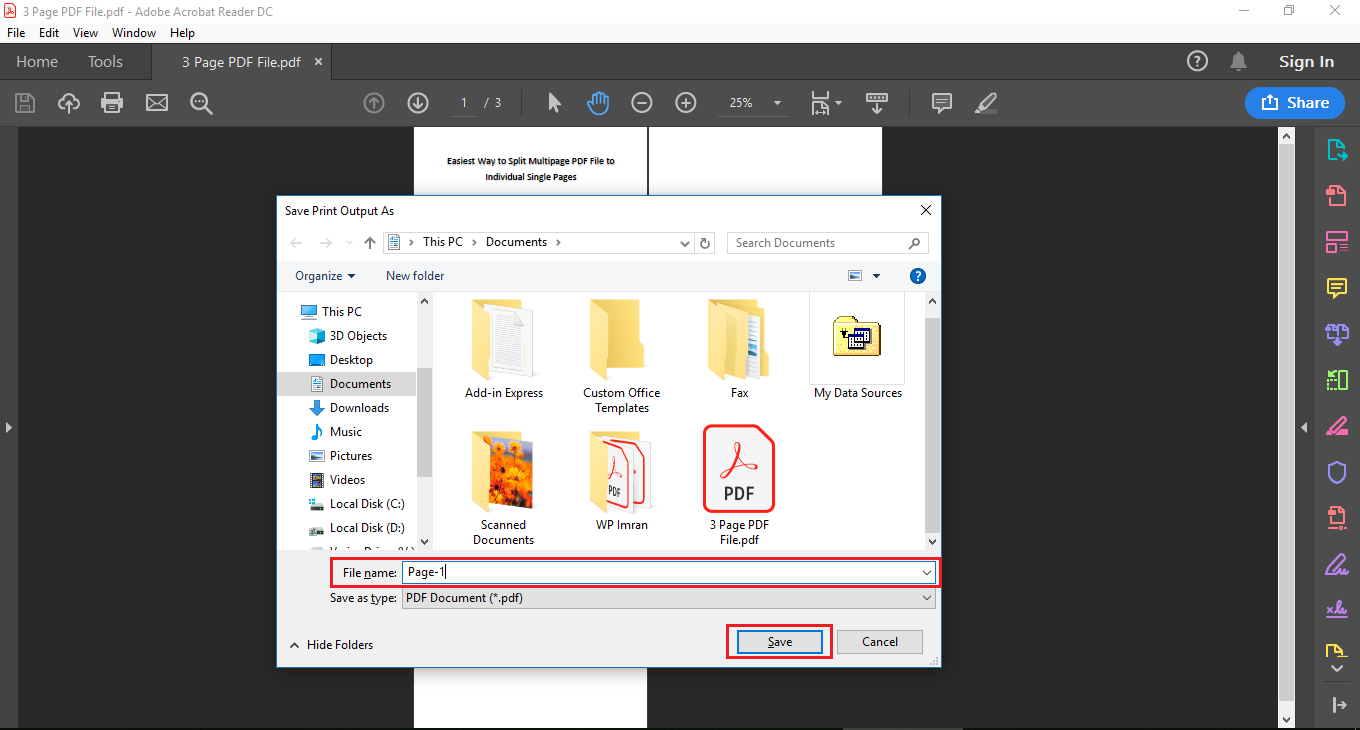Viewport: 1360px width, 730px height.
Task: Close the 3 Page PDF File.pdf tab
Action: coord(319,62)
